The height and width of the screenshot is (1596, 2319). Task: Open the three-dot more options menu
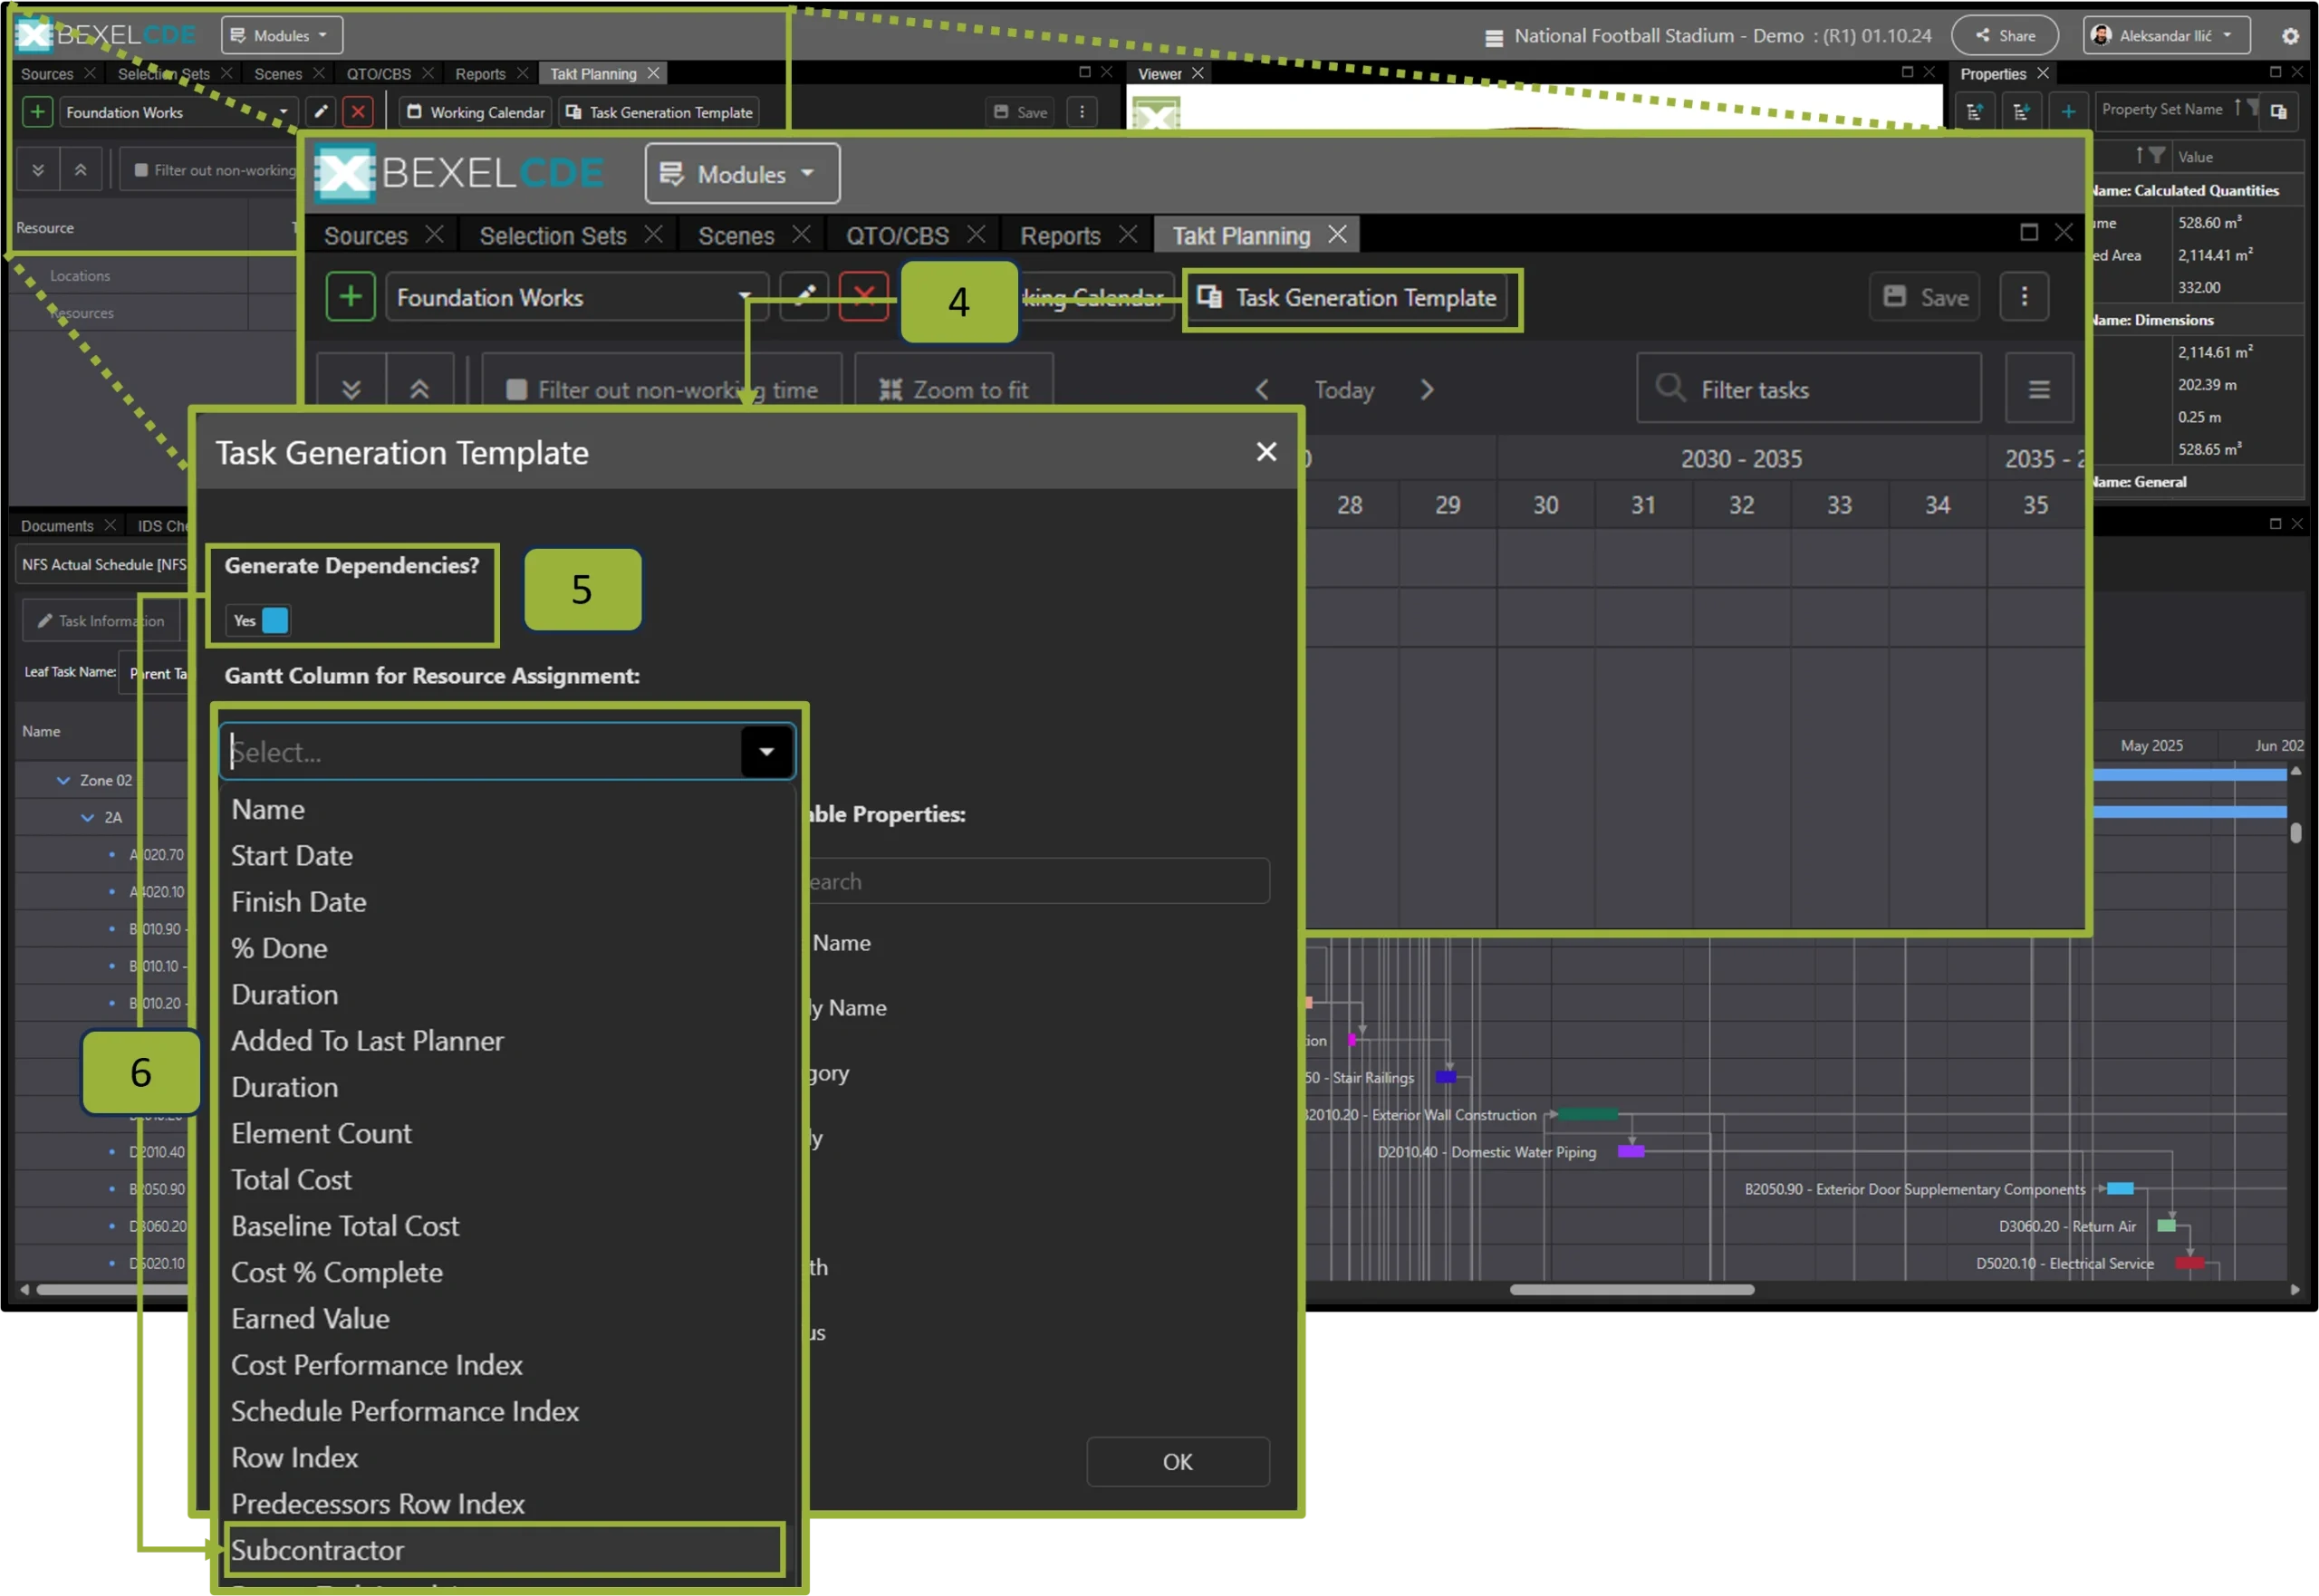[2024, 297]
